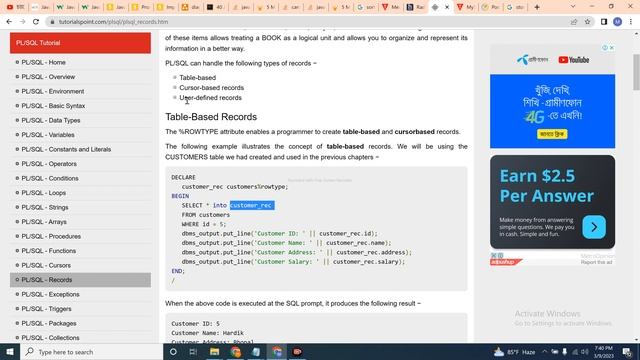The height and width of the screenshot is (360, 640).
Task: Switch to the 'Por' tab
Action: pos(491,7)
